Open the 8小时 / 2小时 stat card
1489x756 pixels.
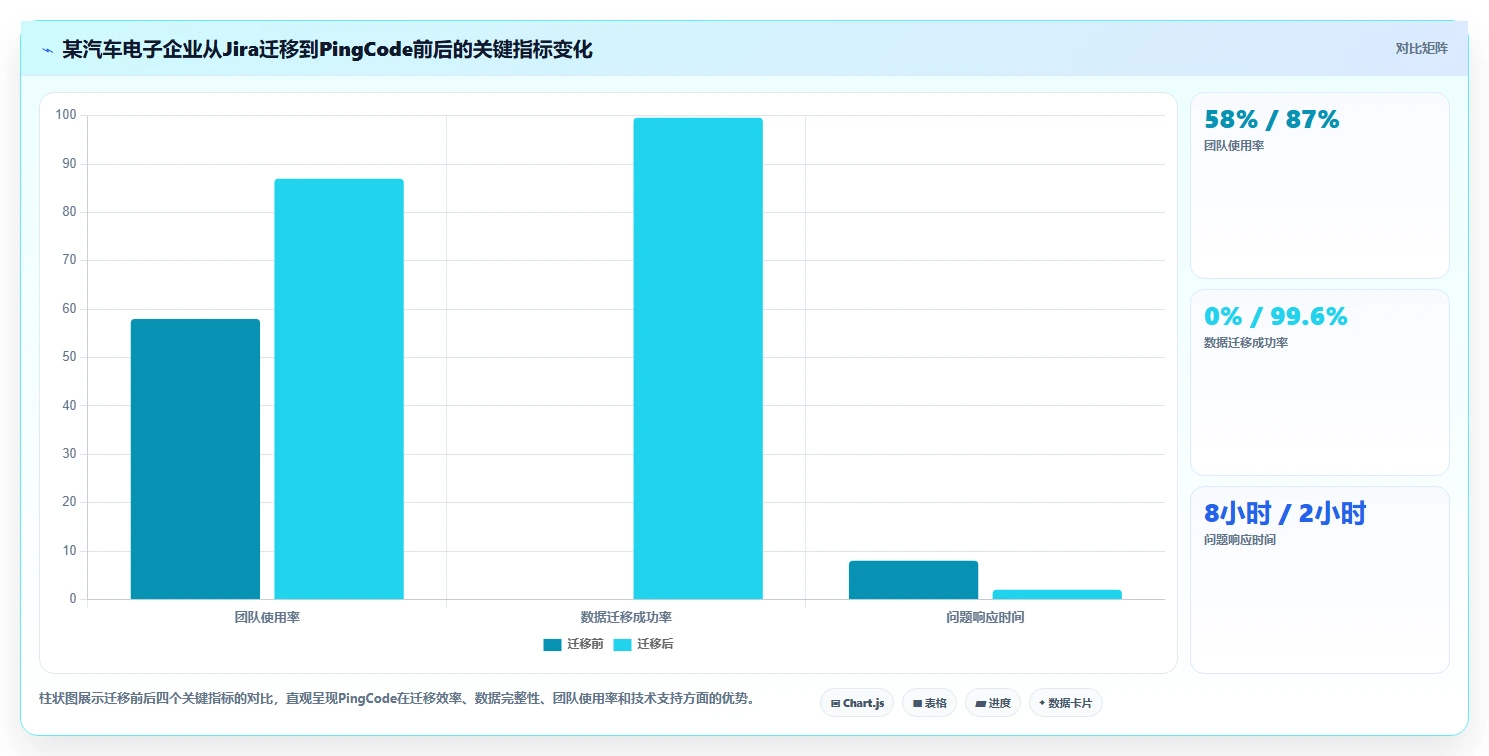click(1319, 579)
